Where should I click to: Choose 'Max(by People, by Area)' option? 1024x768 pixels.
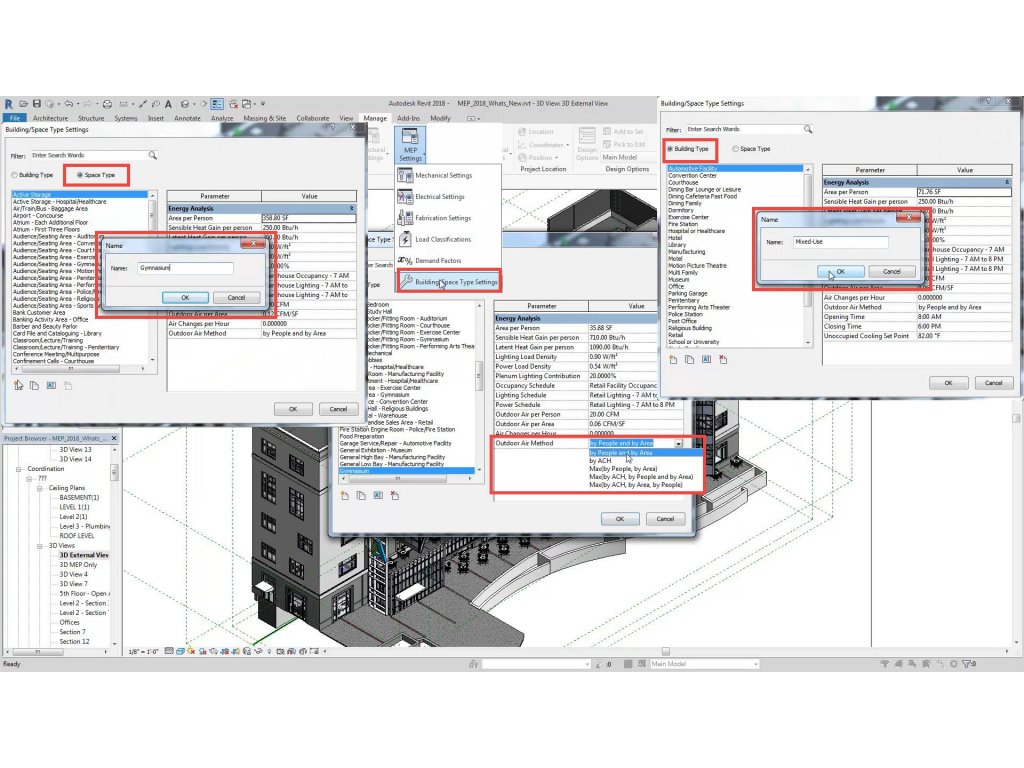tap(623, 469)
